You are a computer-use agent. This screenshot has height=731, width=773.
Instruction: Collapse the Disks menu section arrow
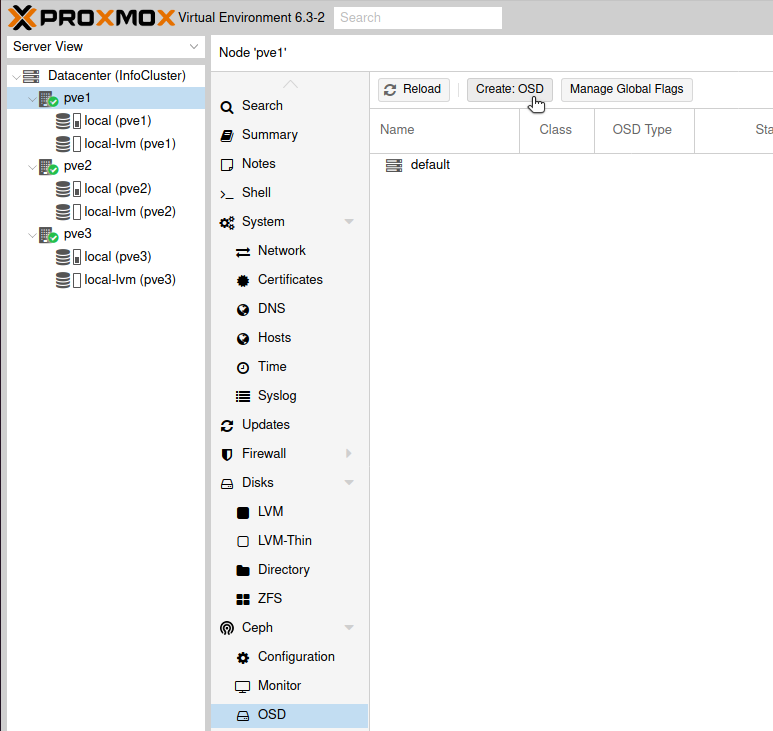pyautogui.click(x=349, y=483)
